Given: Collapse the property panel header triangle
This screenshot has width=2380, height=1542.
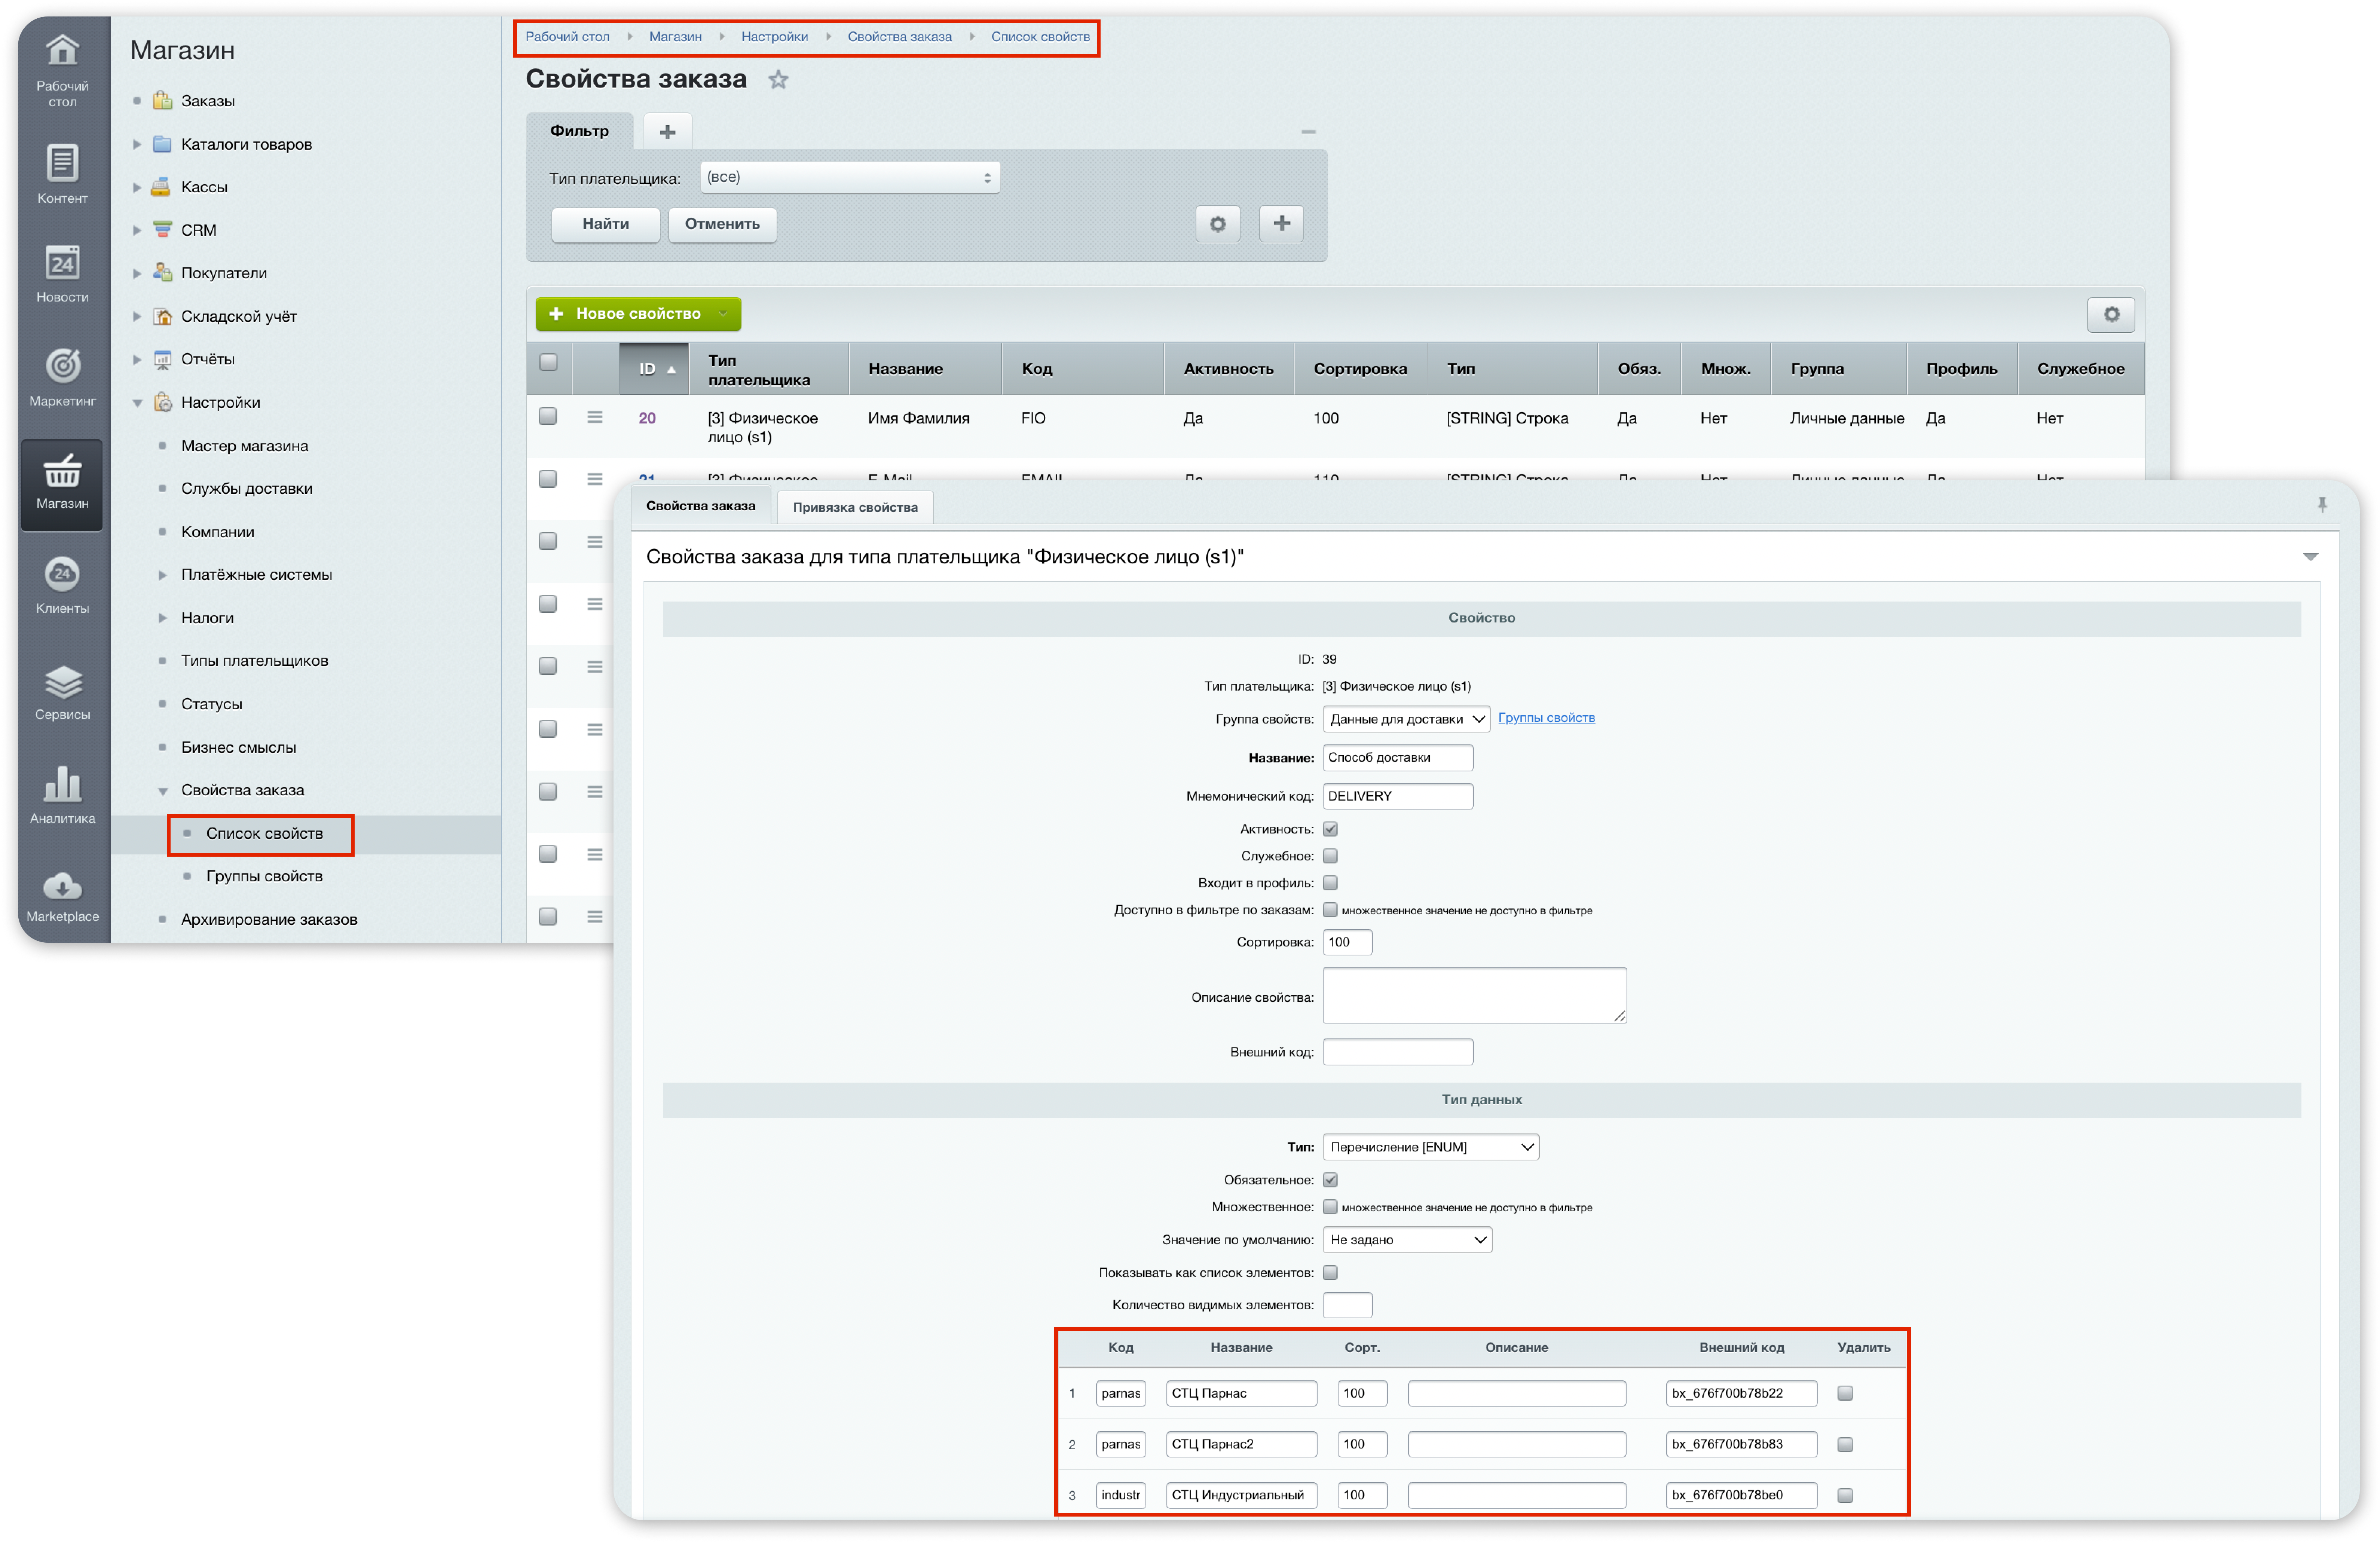Looking at the screenshot, I should click(2310, 557).
